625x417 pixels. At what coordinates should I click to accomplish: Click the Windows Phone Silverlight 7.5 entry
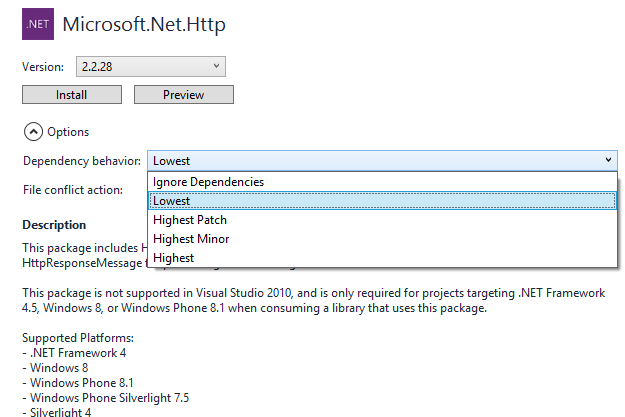[106, 398]
